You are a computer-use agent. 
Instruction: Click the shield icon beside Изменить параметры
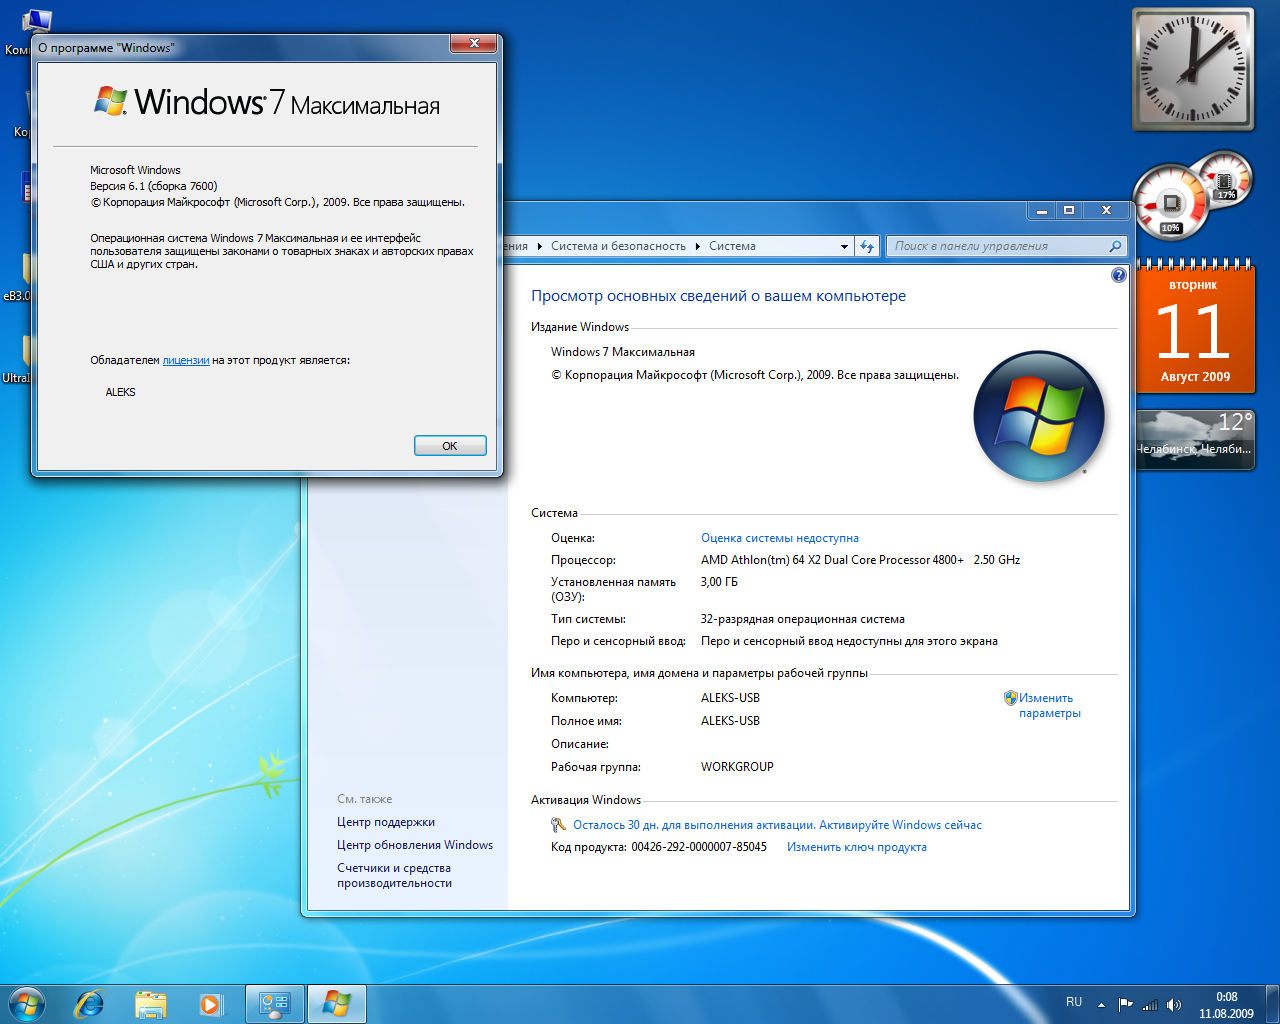click(x=1010, y=698)
